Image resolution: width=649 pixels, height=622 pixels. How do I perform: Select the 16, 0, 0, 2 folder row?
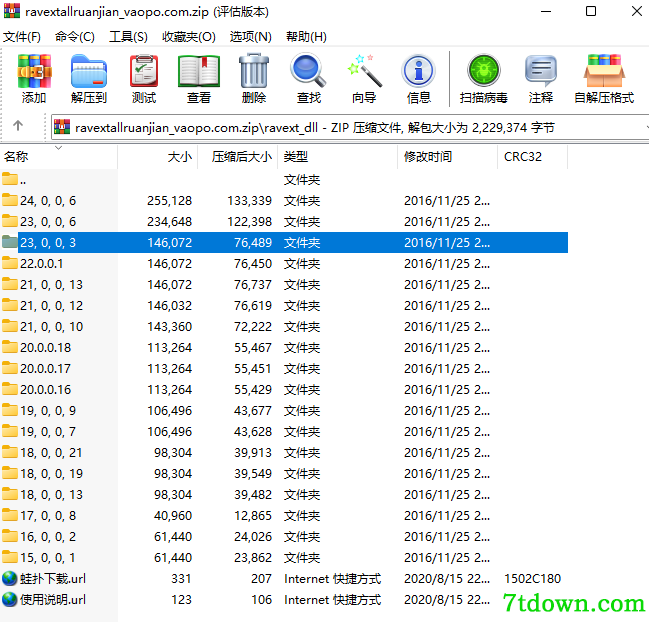click(284, 536)
